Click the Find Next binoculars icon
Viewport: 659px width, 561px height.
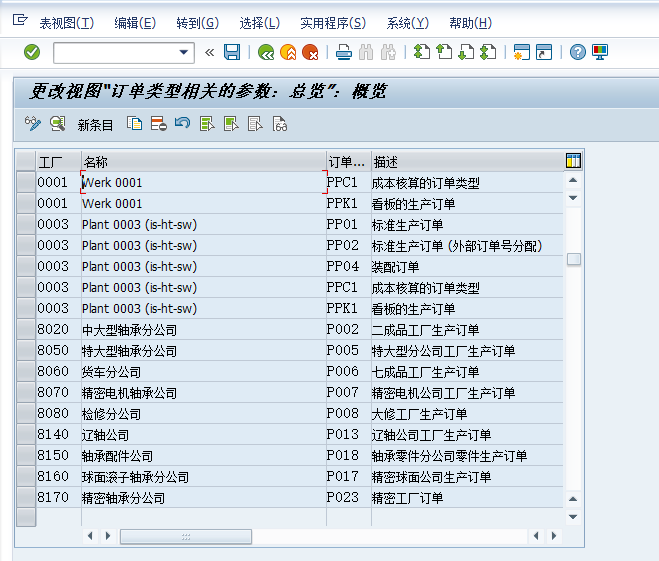click(388, 52)
